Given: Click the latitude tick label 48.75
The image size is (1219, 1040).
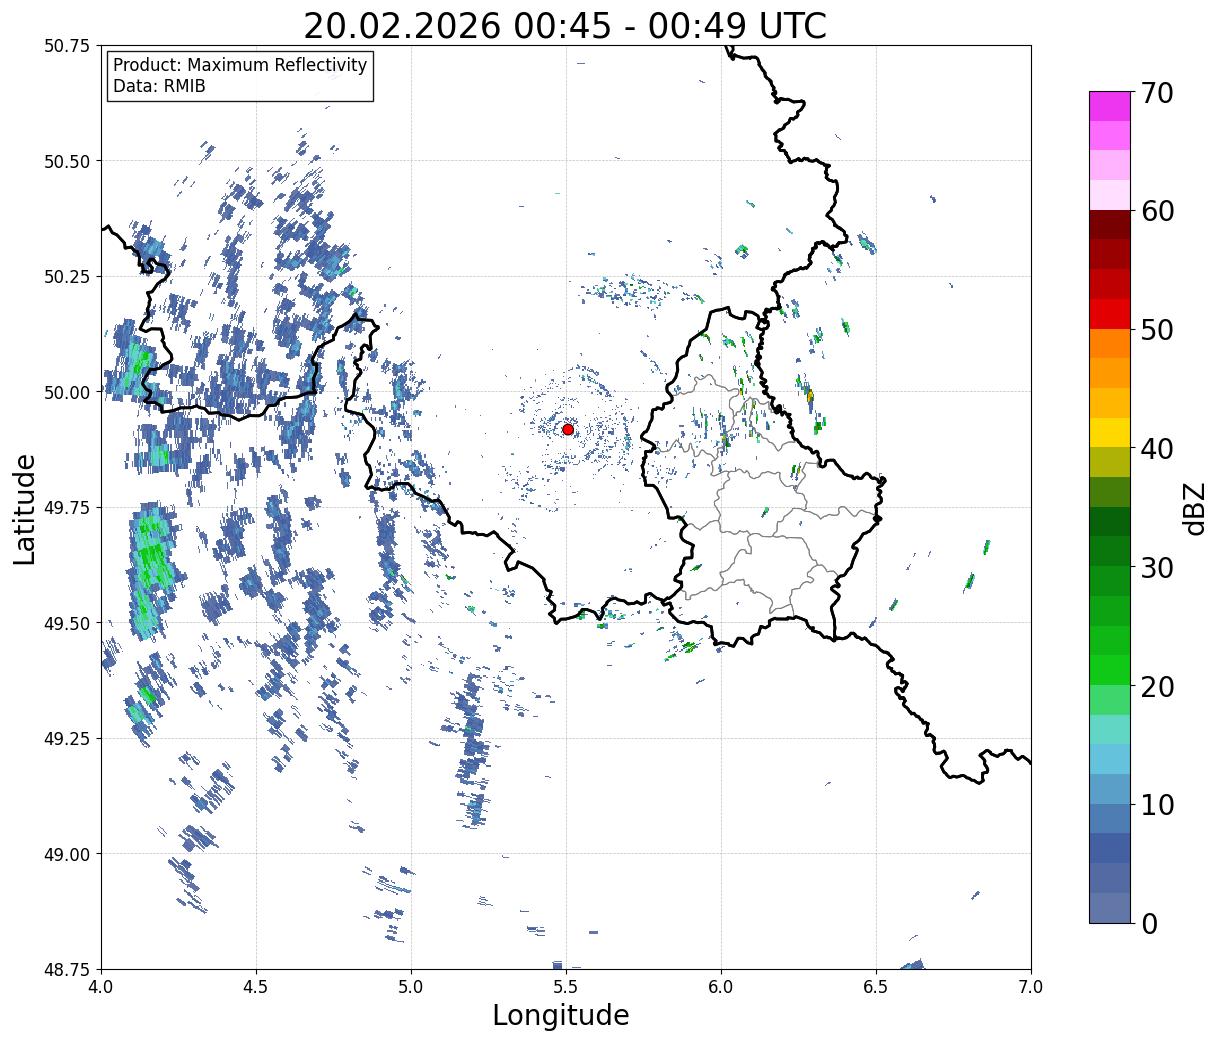Looking at the screenshot, I should [67, 969].
